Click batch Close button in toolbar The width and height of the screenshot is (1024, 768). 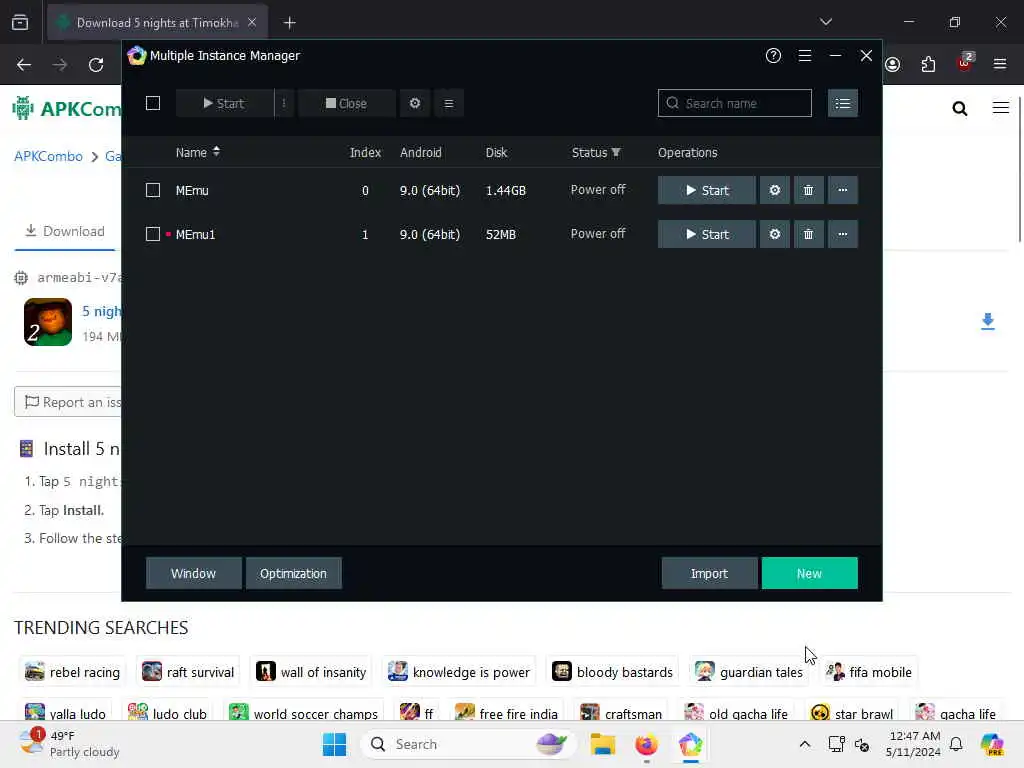[x=346, y=103]
